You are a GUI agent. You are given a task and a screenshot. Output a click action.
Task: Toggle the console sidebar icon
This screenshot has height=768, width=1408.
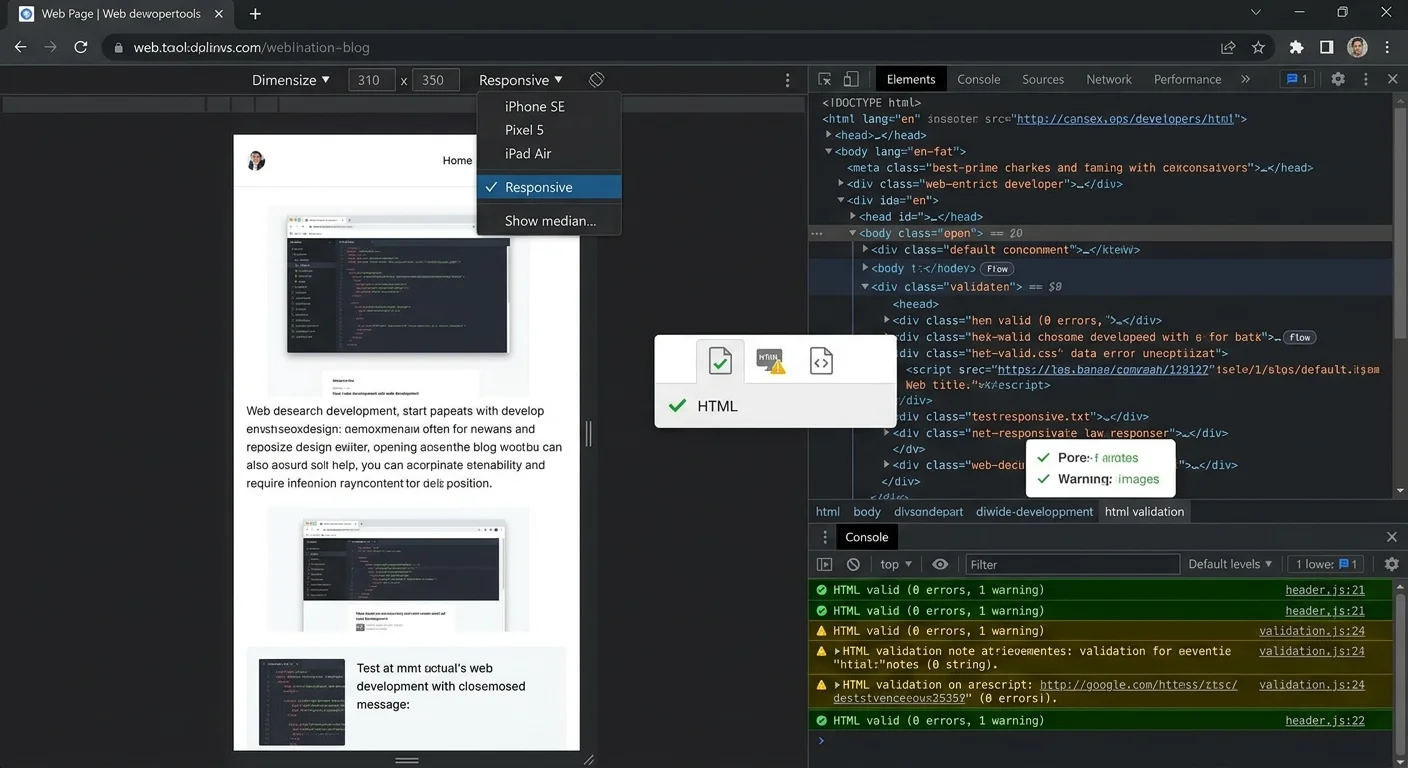coord(825,564)
